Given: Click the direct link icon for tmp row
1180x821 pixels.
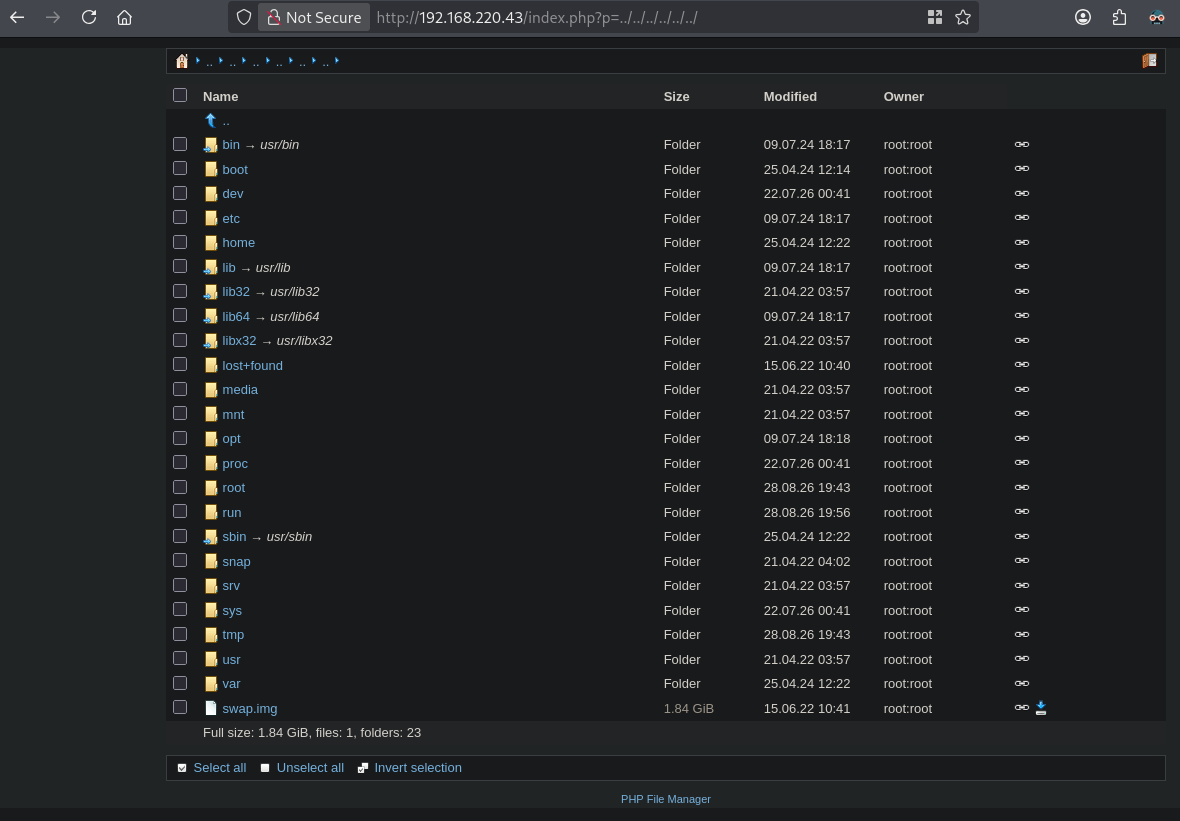Looking at the screenshot, I should (1021, 634).
